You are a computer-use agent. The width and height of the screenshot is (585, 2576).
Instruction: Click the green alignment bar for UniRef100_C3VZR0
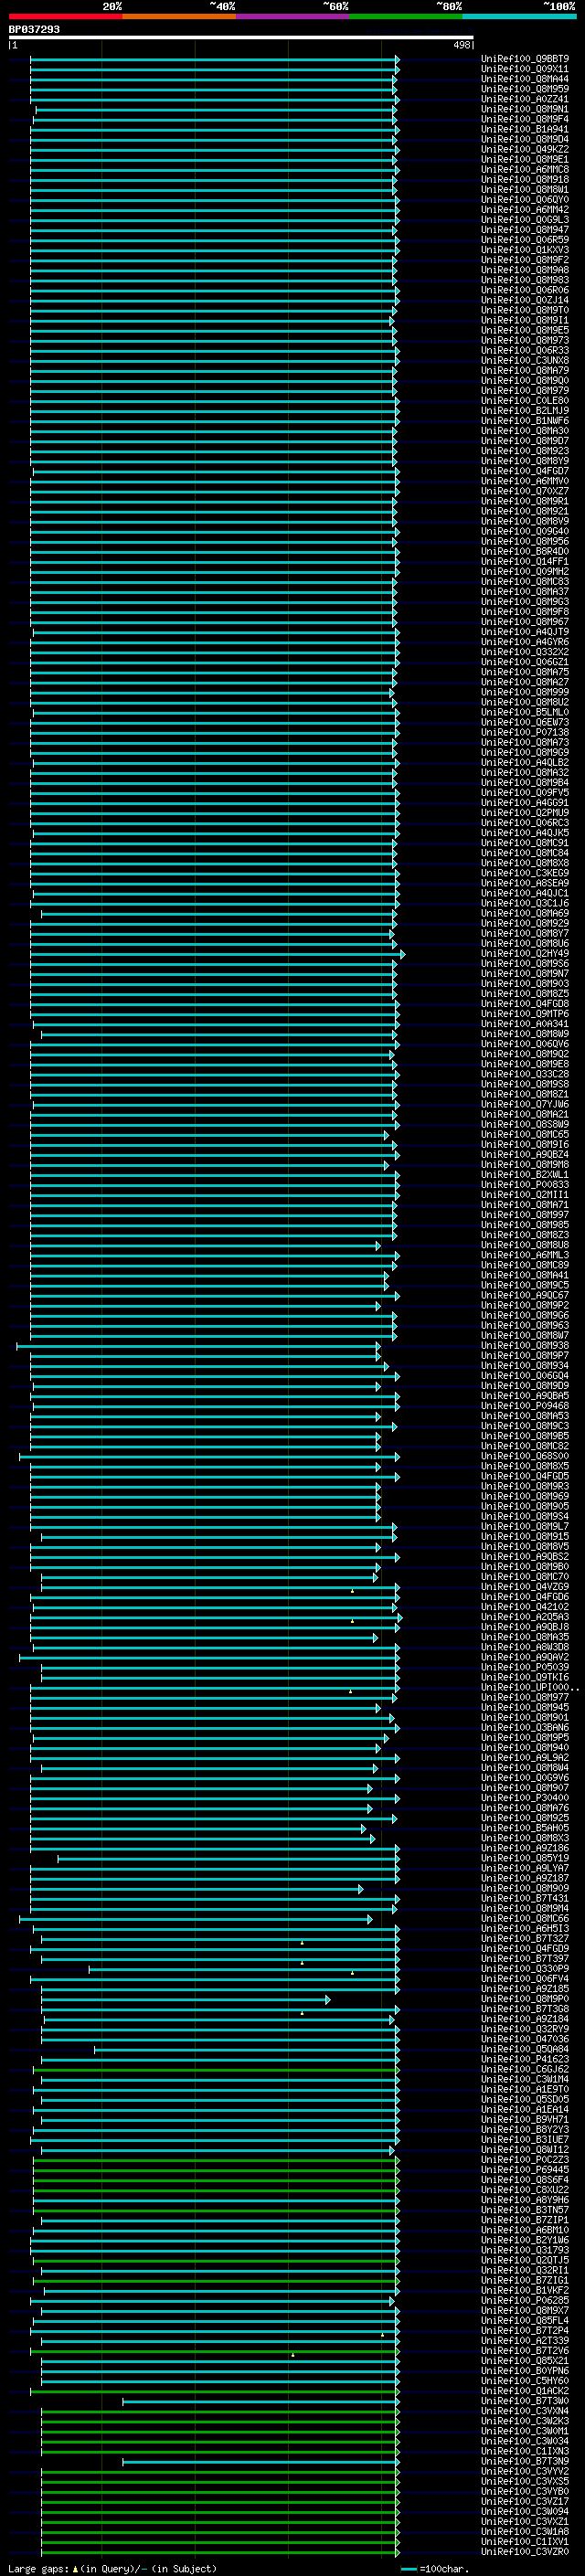coord(220,2552)
